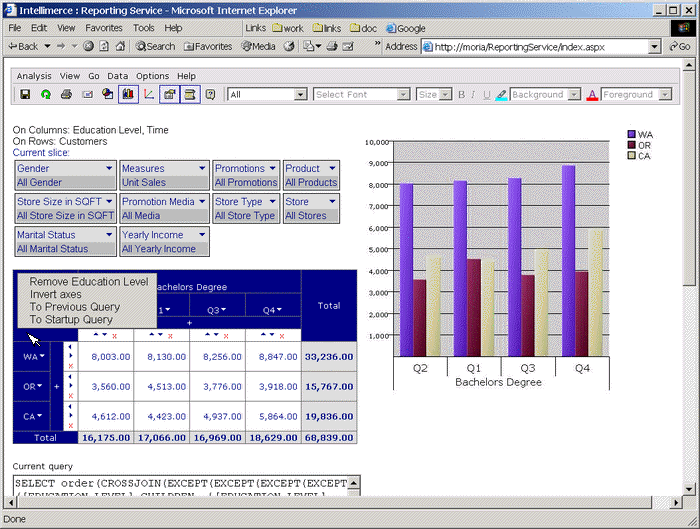Click the Print icon in analysis toolbar
The height and width of the screenshot is (529, 700).
pyautogui.click(x=67, y=94)
